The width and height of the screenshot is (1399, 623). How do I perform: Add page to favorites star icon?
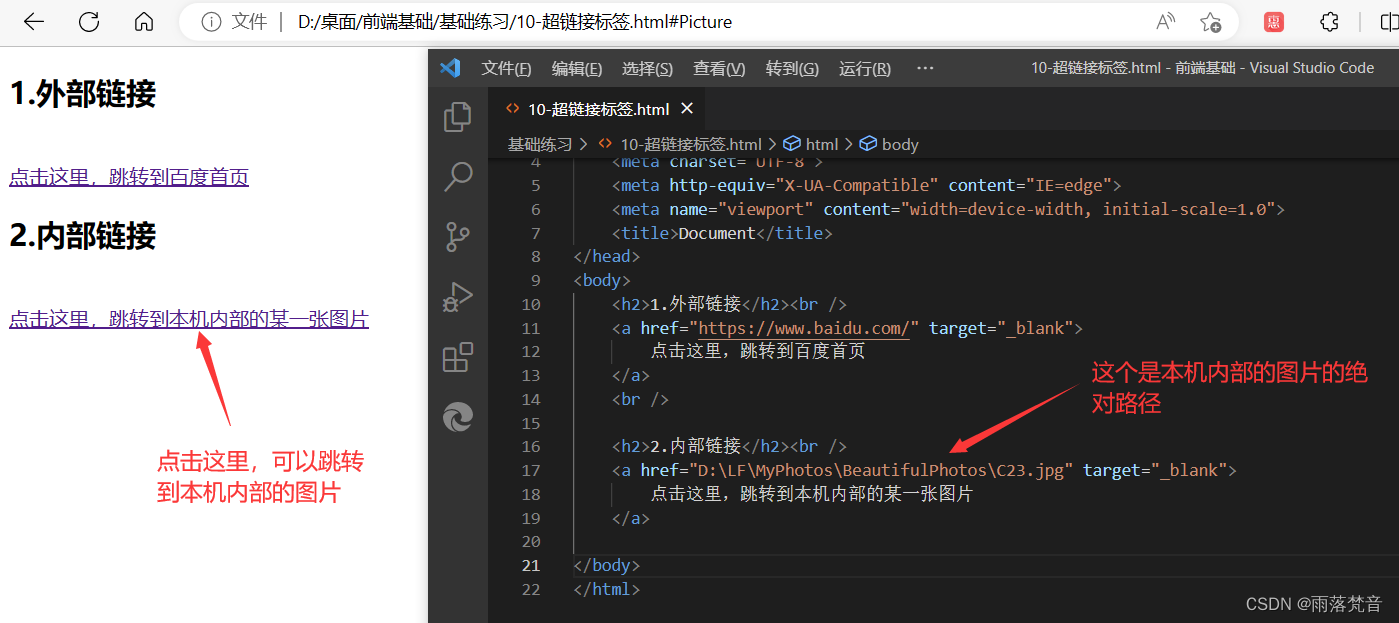[x=1210, y=22]
